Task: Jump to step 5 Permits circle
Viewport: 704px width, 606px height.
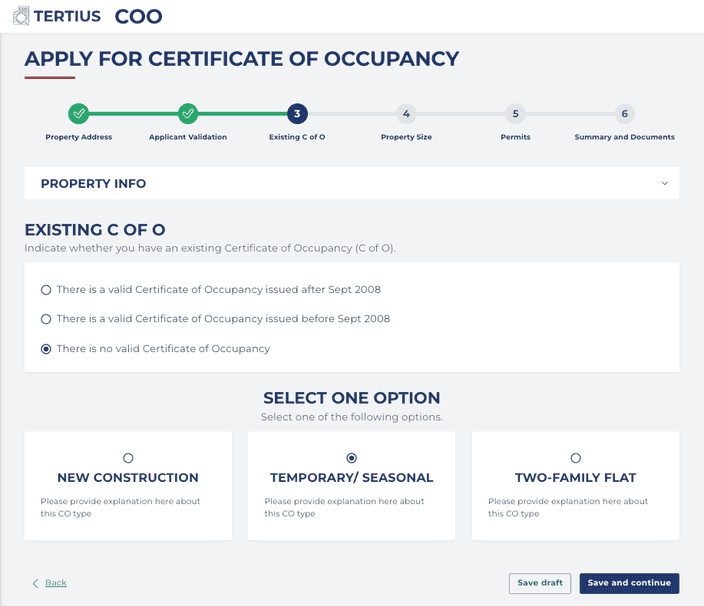Action: point(515,114)
